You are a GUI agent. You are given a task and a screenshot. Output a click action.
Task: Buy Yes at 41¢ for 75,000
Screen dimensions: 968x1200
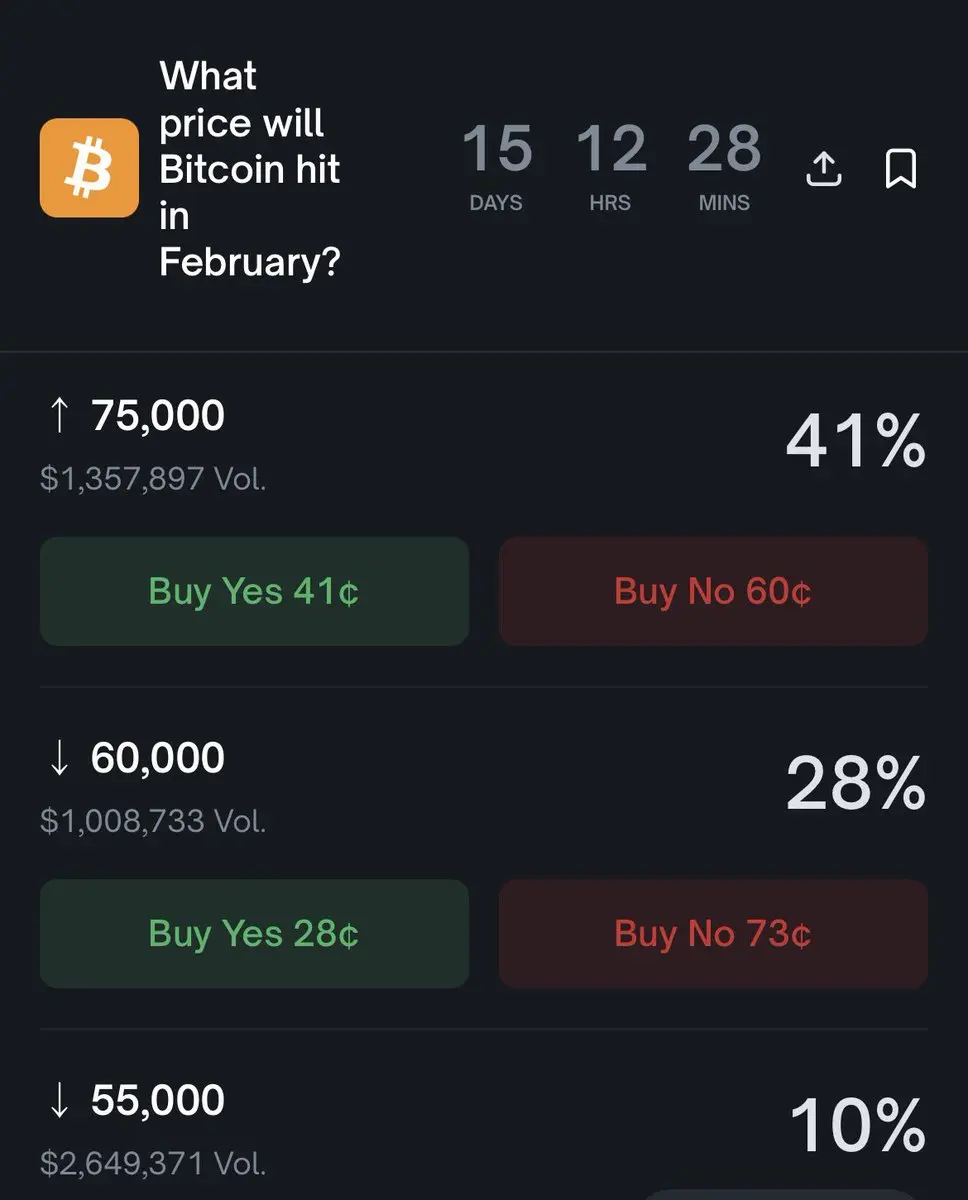point(254,591)
